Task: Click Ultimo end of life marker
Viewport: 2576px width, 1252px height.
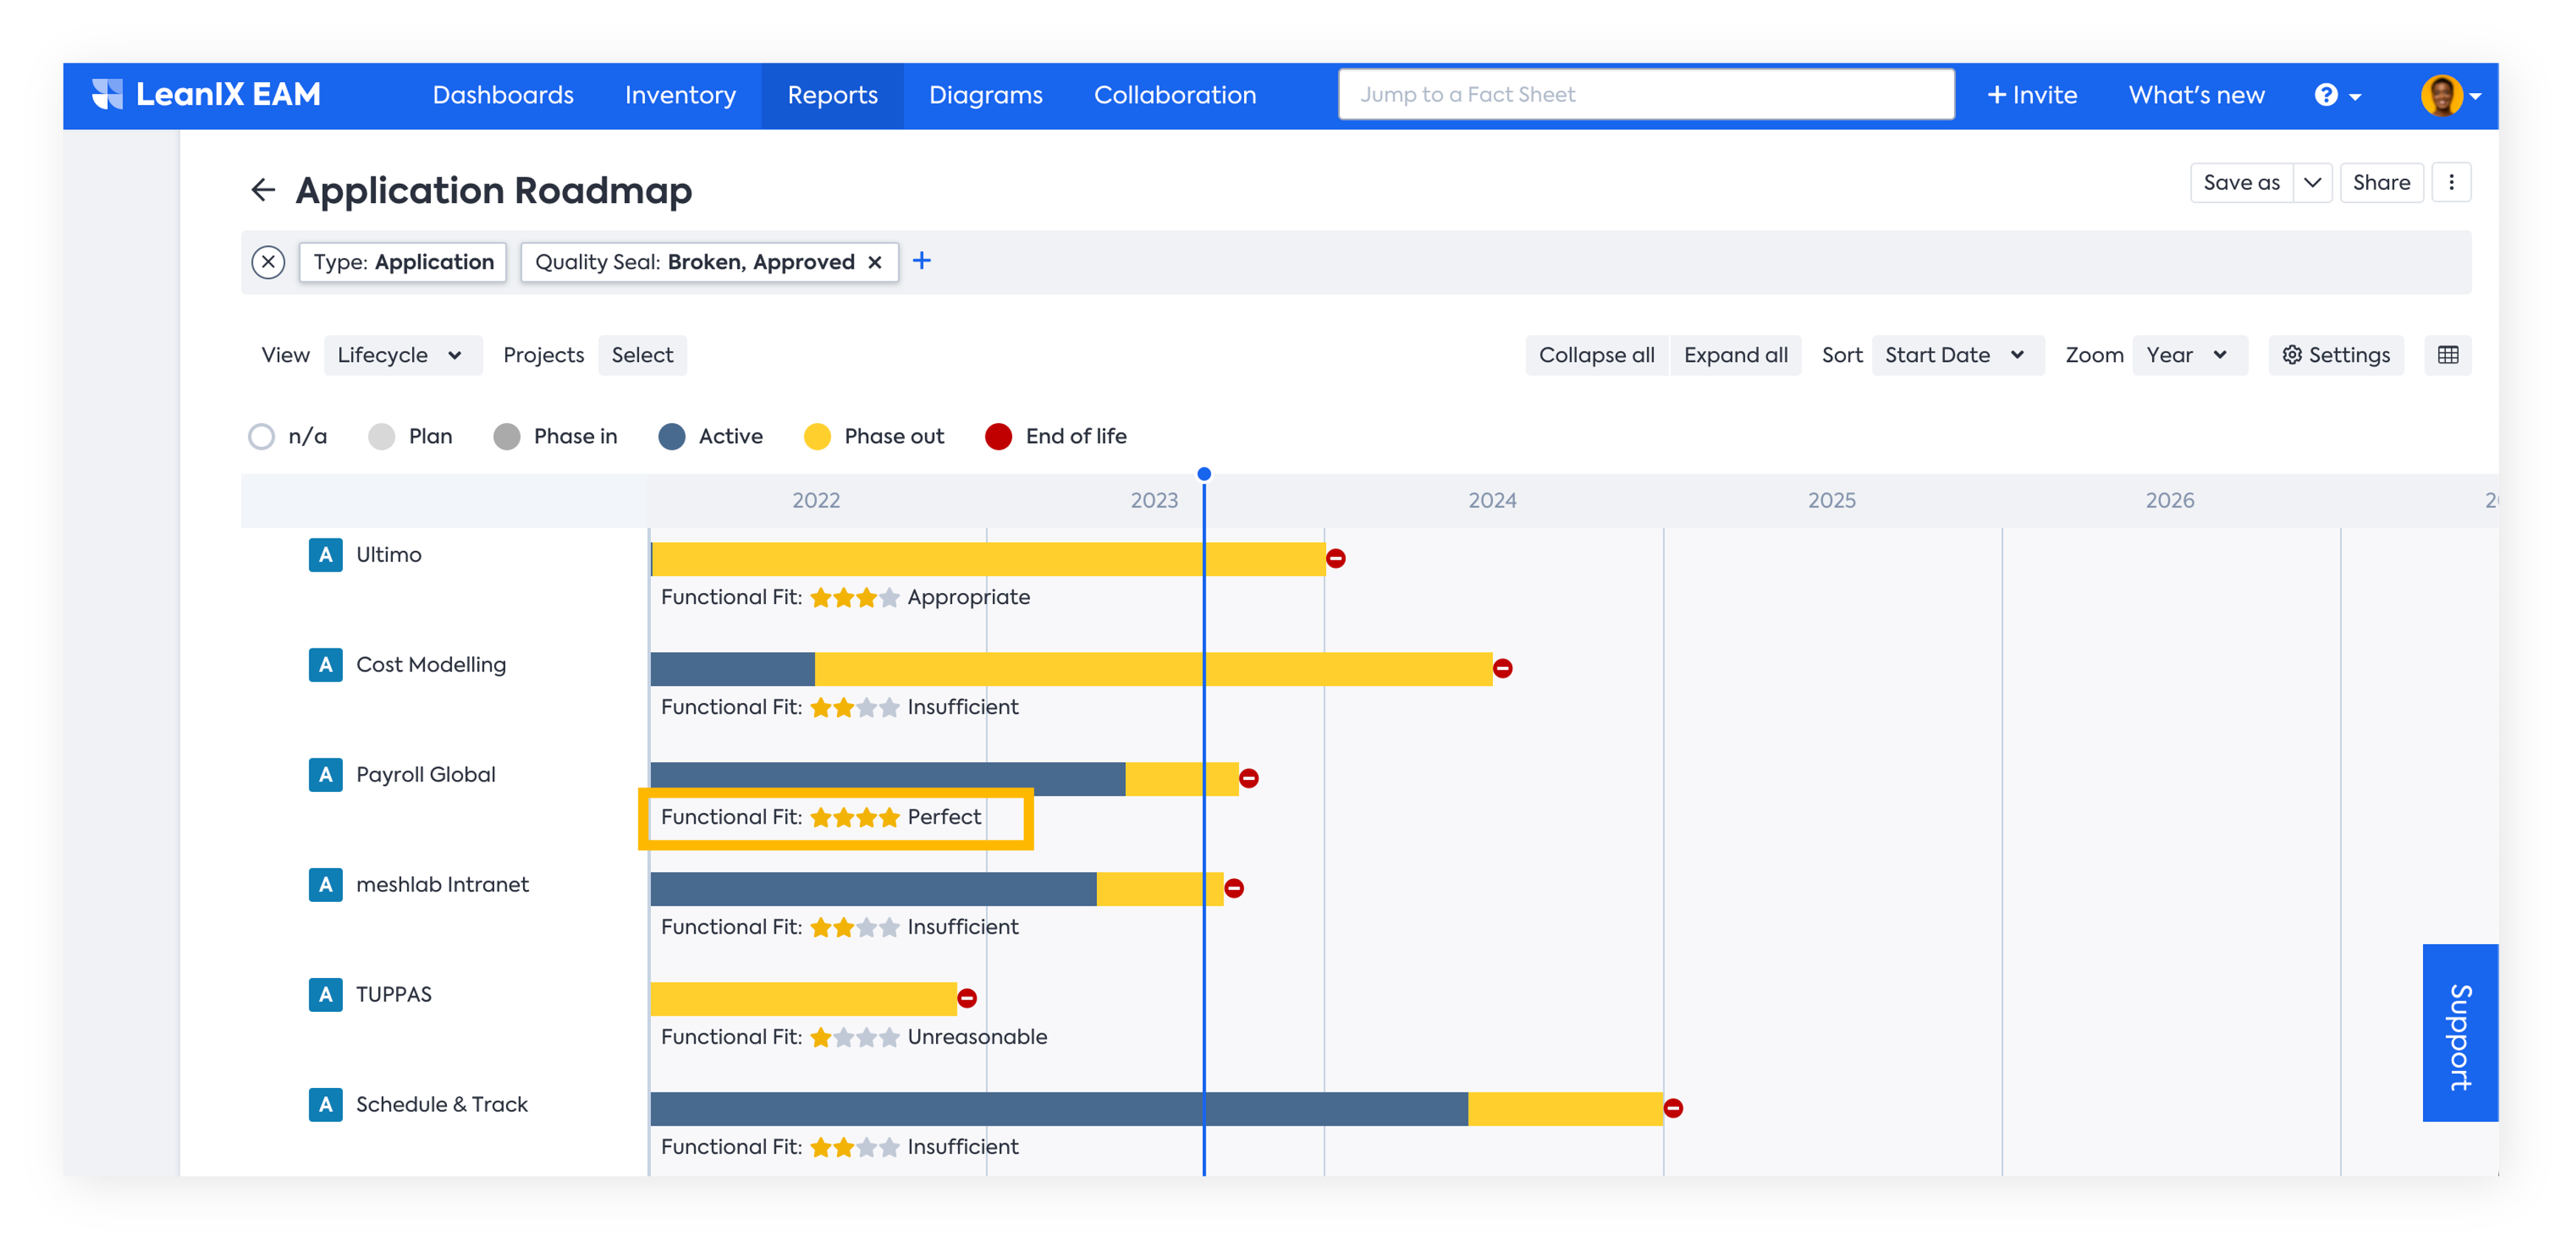Action: pyautogui.click(x=1336, y=558)
